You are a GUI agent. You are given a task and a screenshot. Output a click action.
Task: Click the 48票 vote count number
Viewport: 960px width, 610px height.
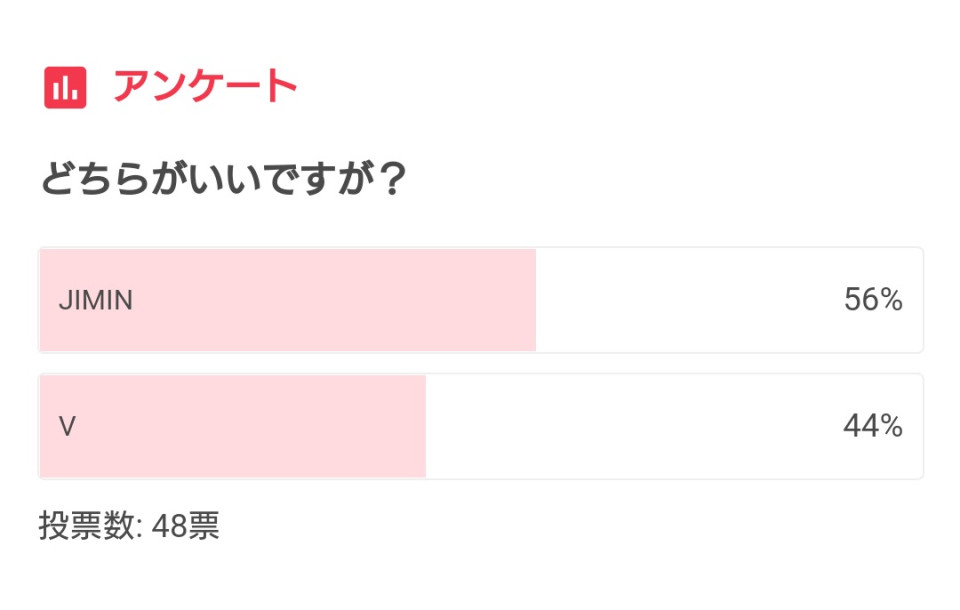[186, 525]
